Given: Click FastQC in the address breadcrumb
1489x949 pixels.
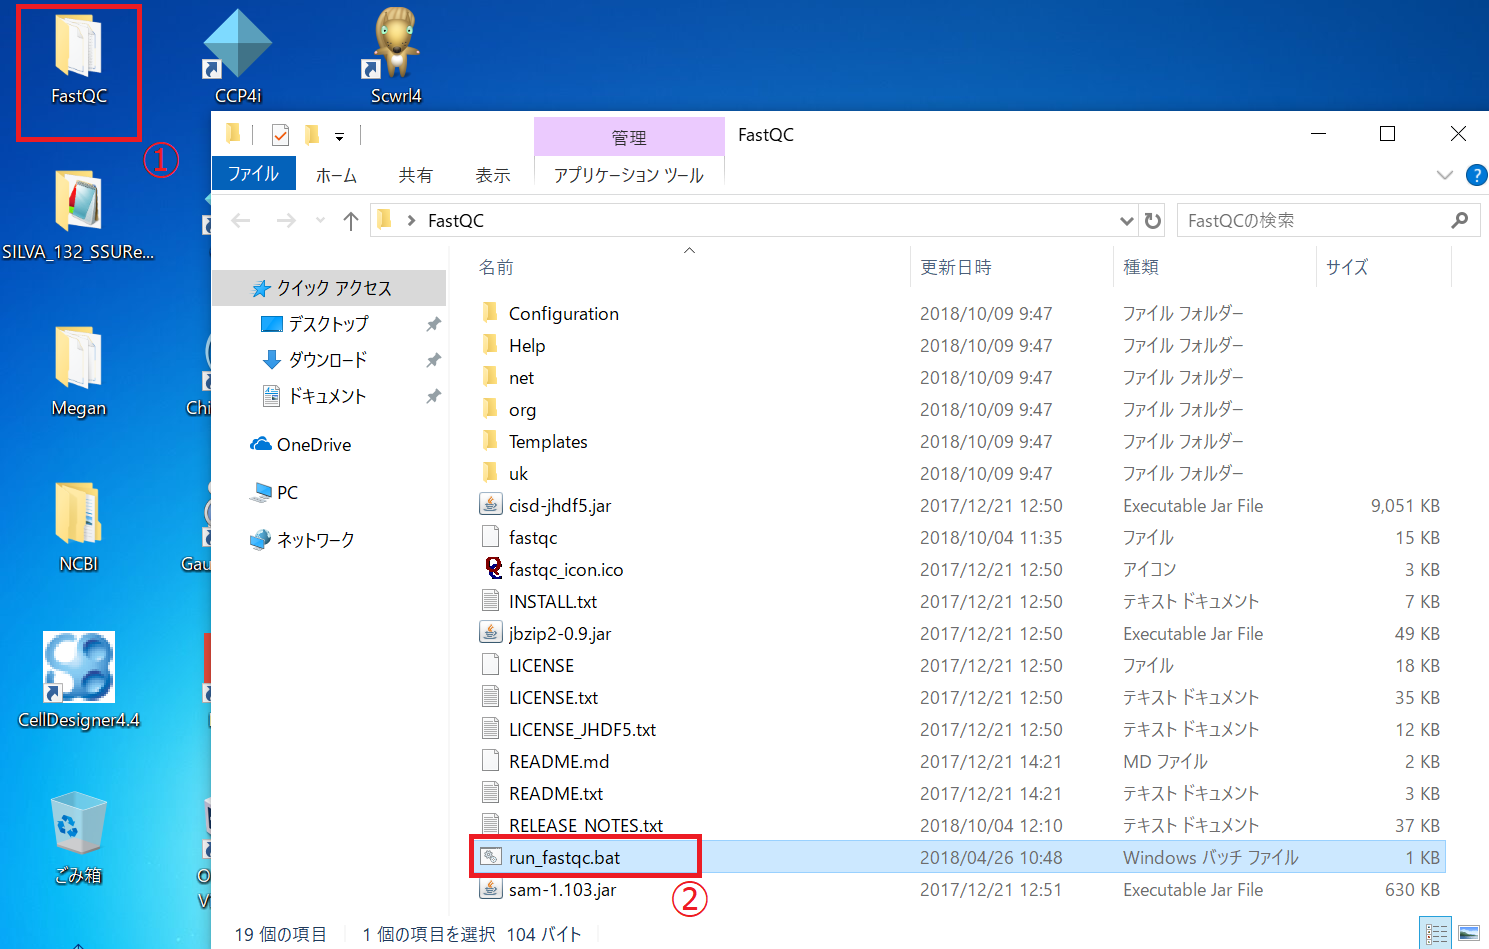Looking at the screenshot, I should coord(456,221).
